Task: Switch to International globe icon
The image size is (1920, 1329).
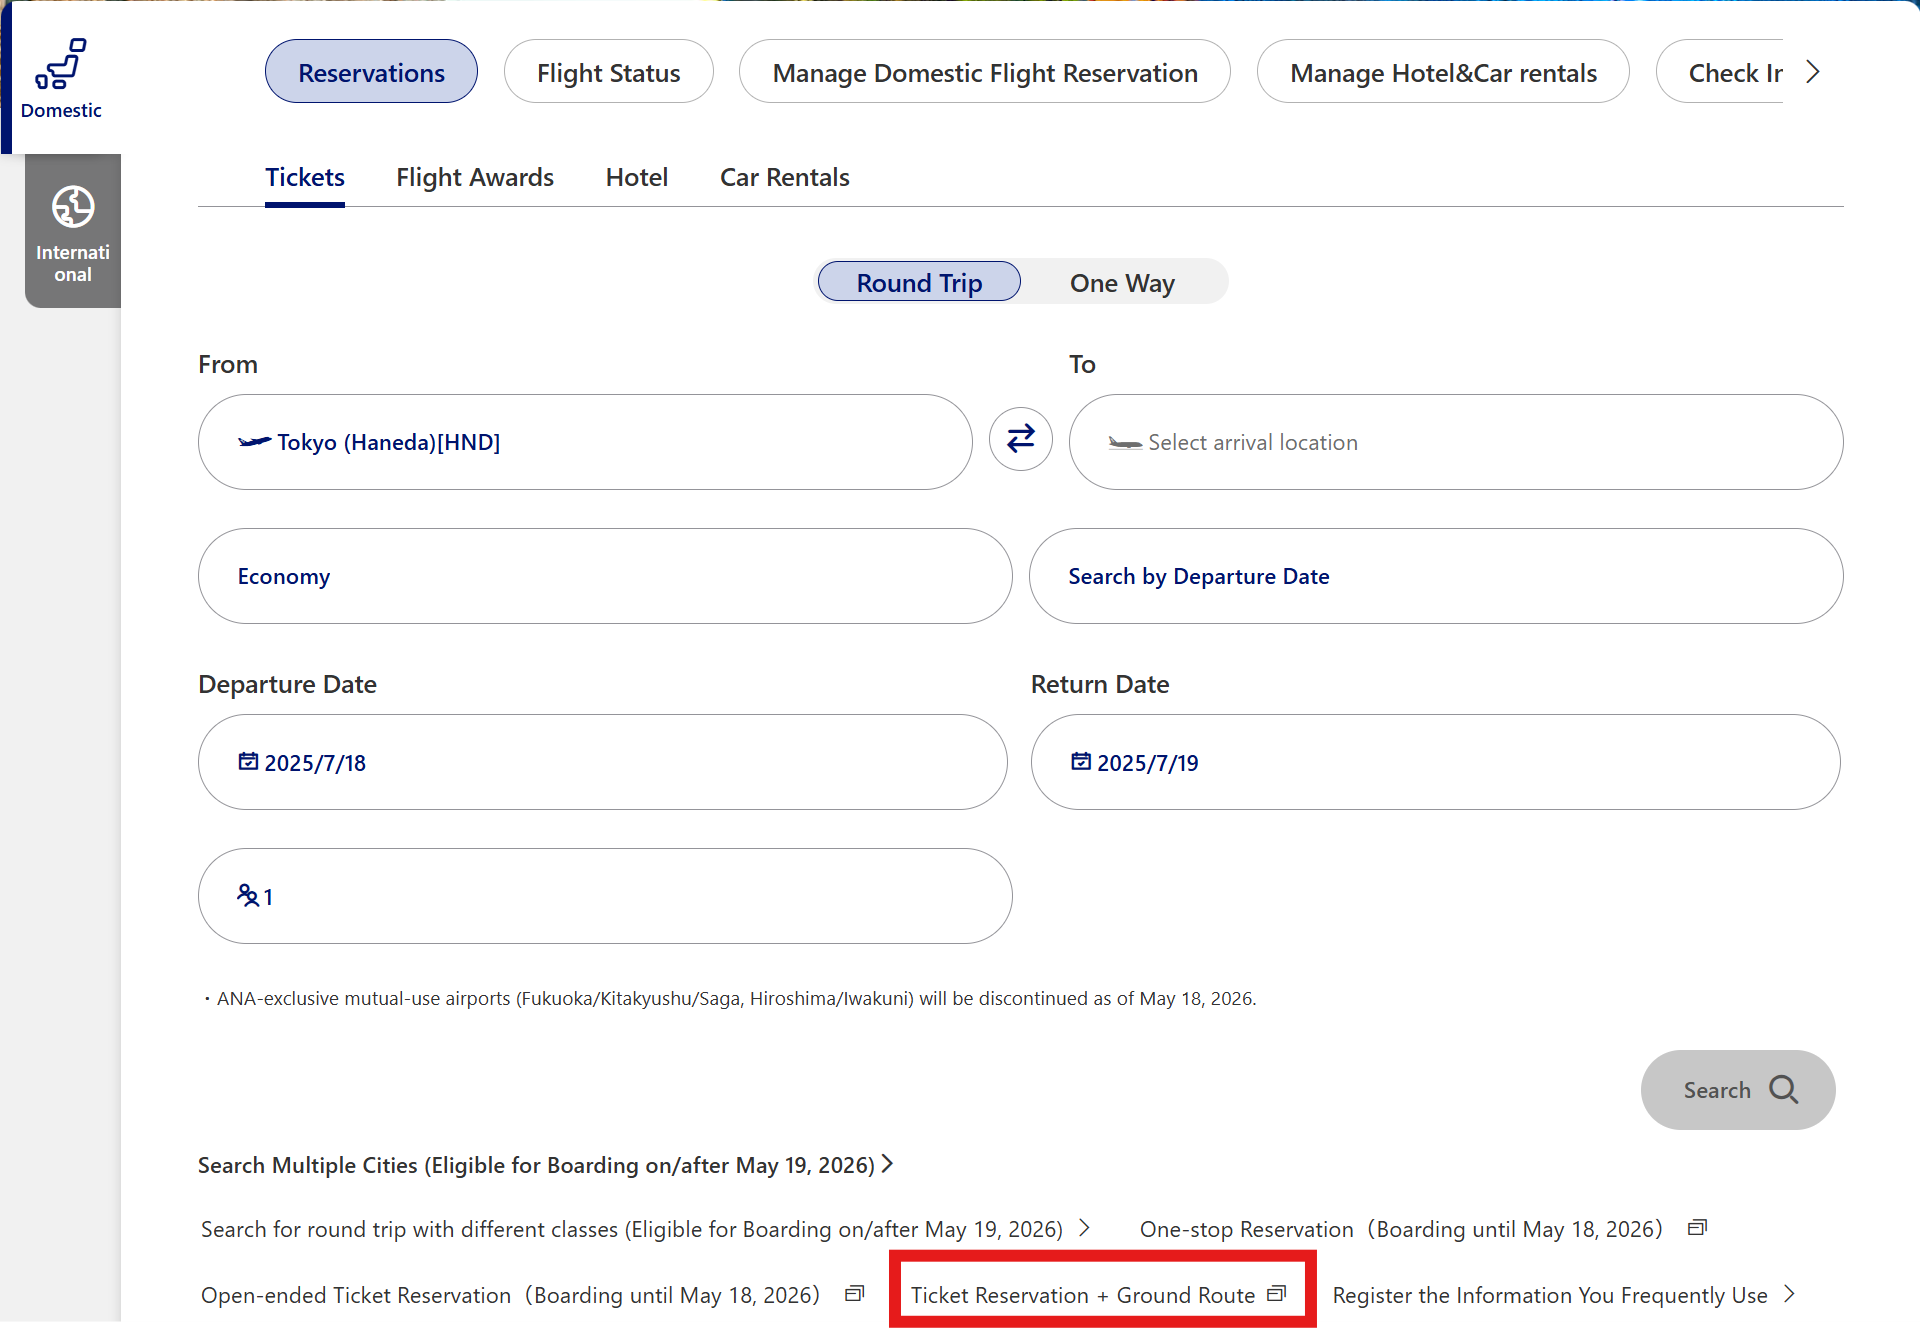Action: [73, 207]
